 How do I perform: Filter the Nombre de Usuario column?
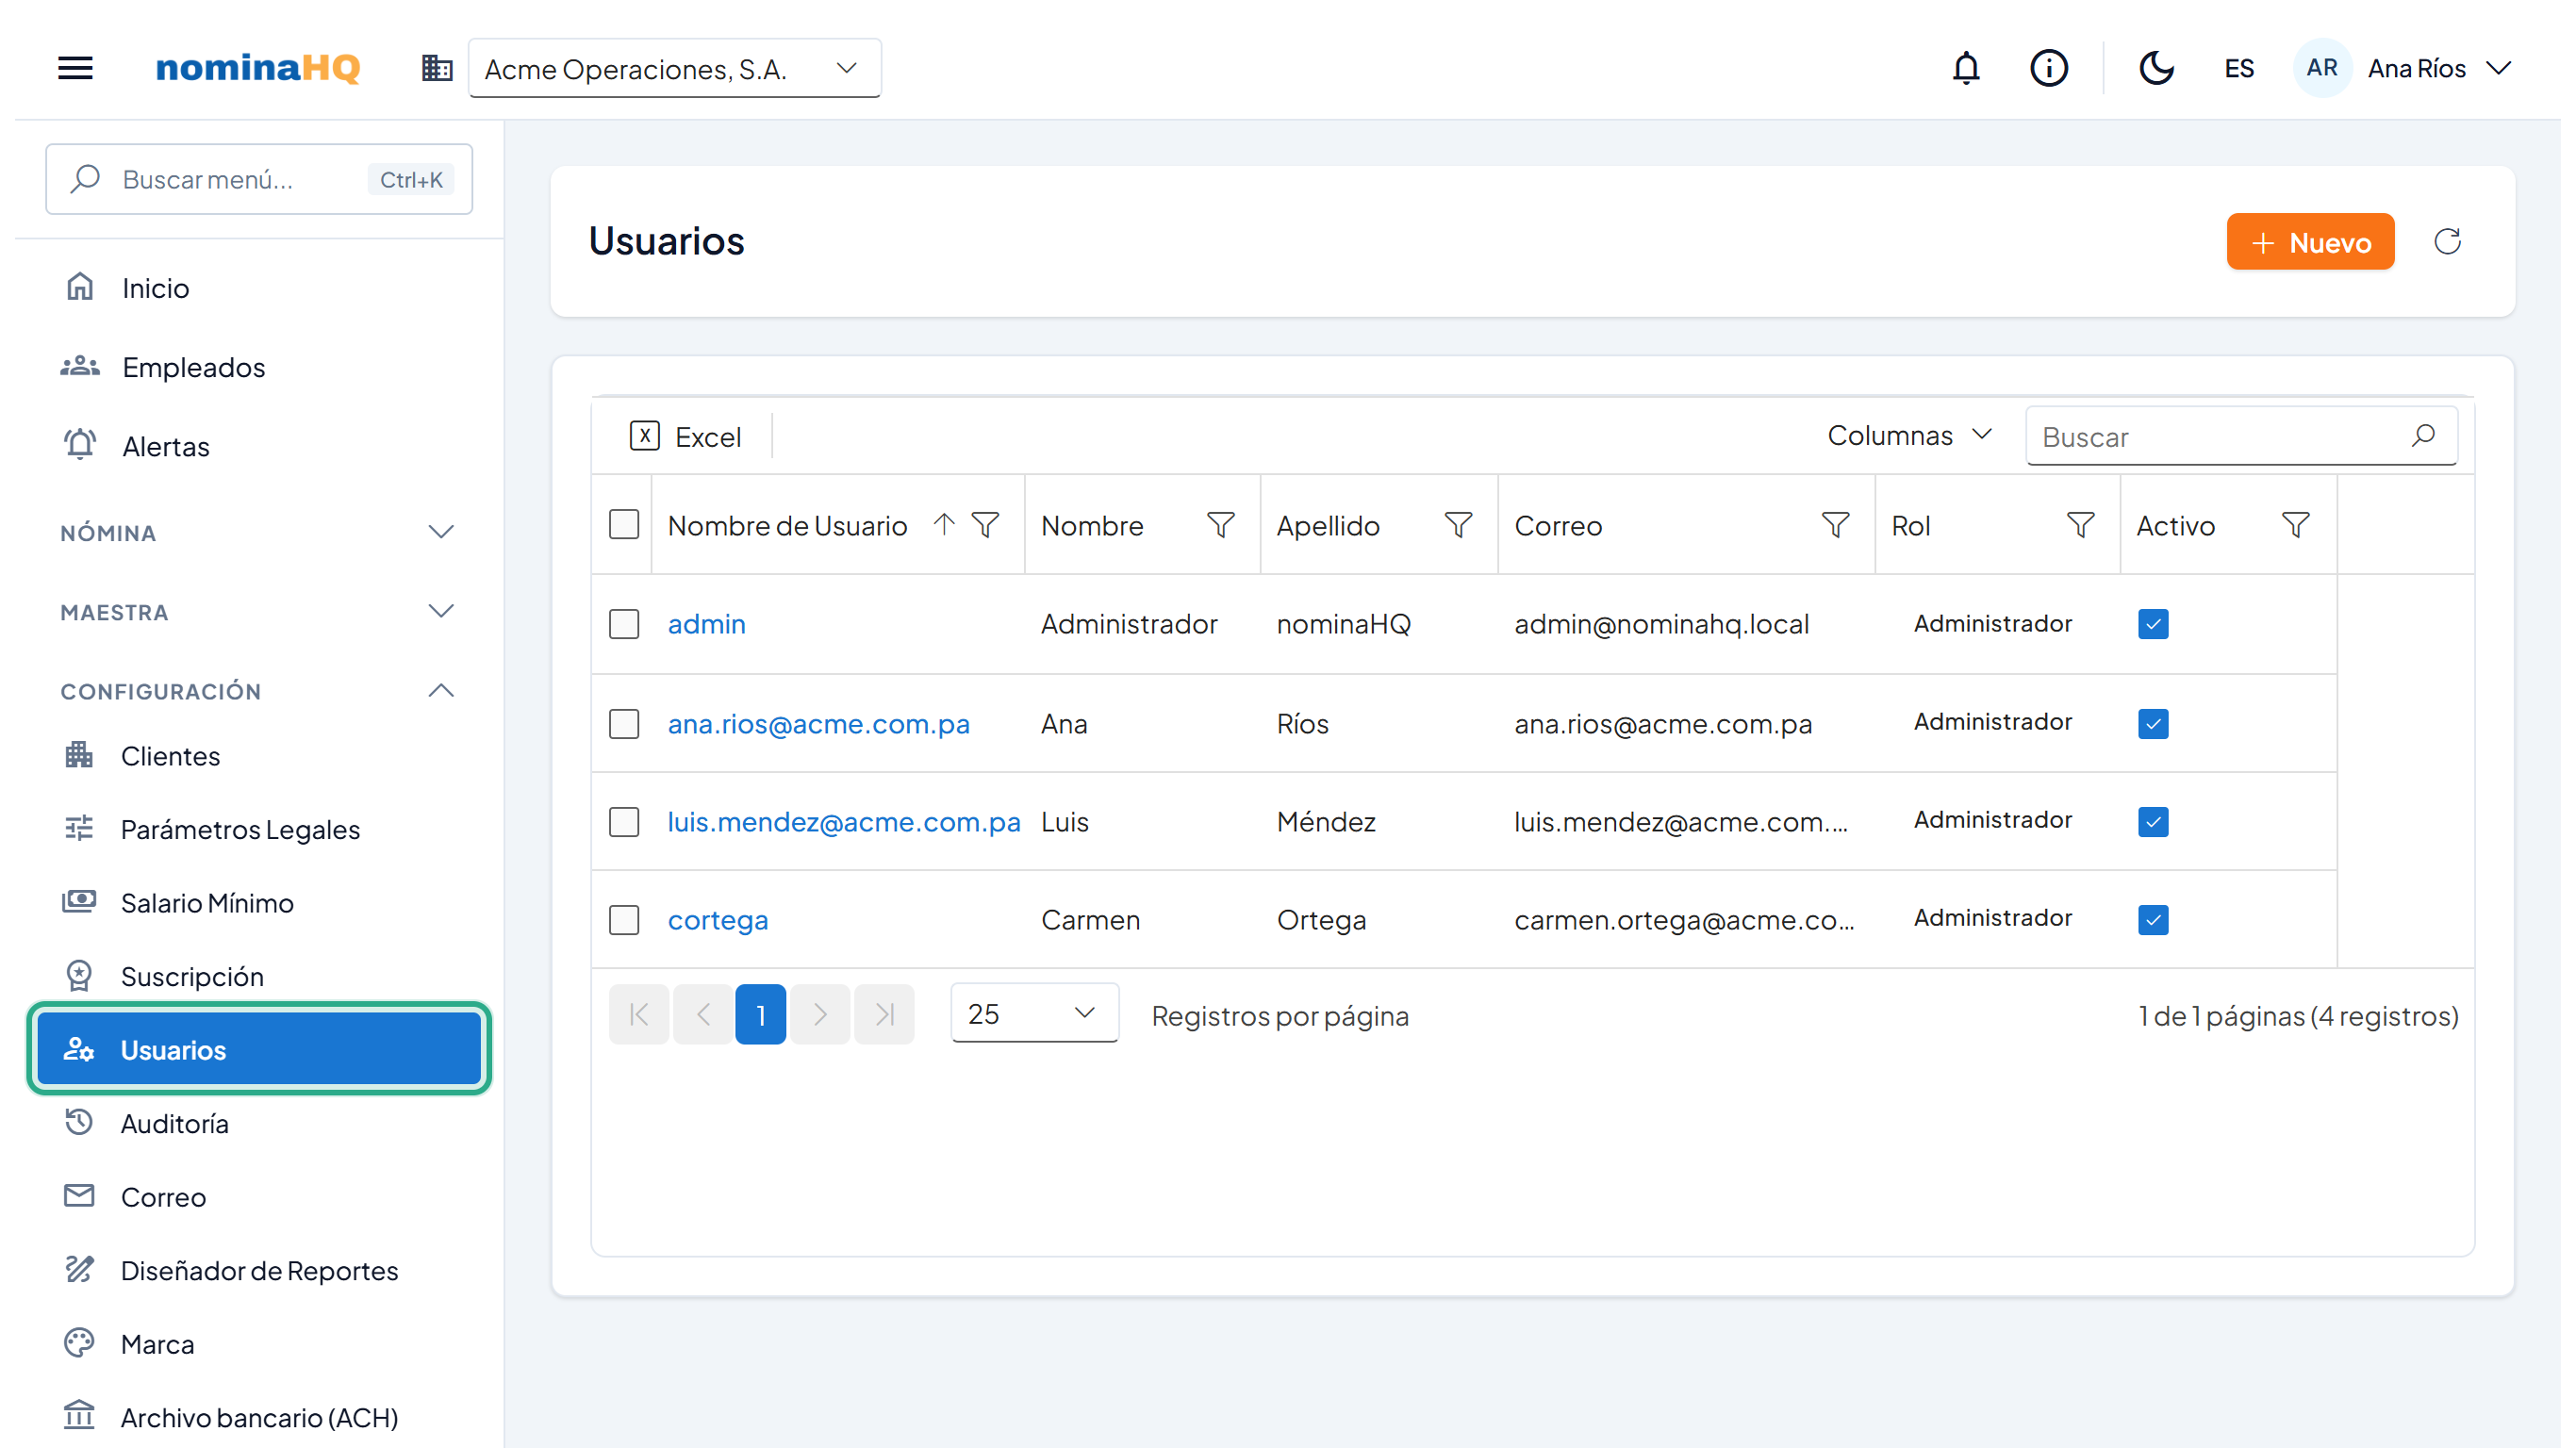click(986, 525)
